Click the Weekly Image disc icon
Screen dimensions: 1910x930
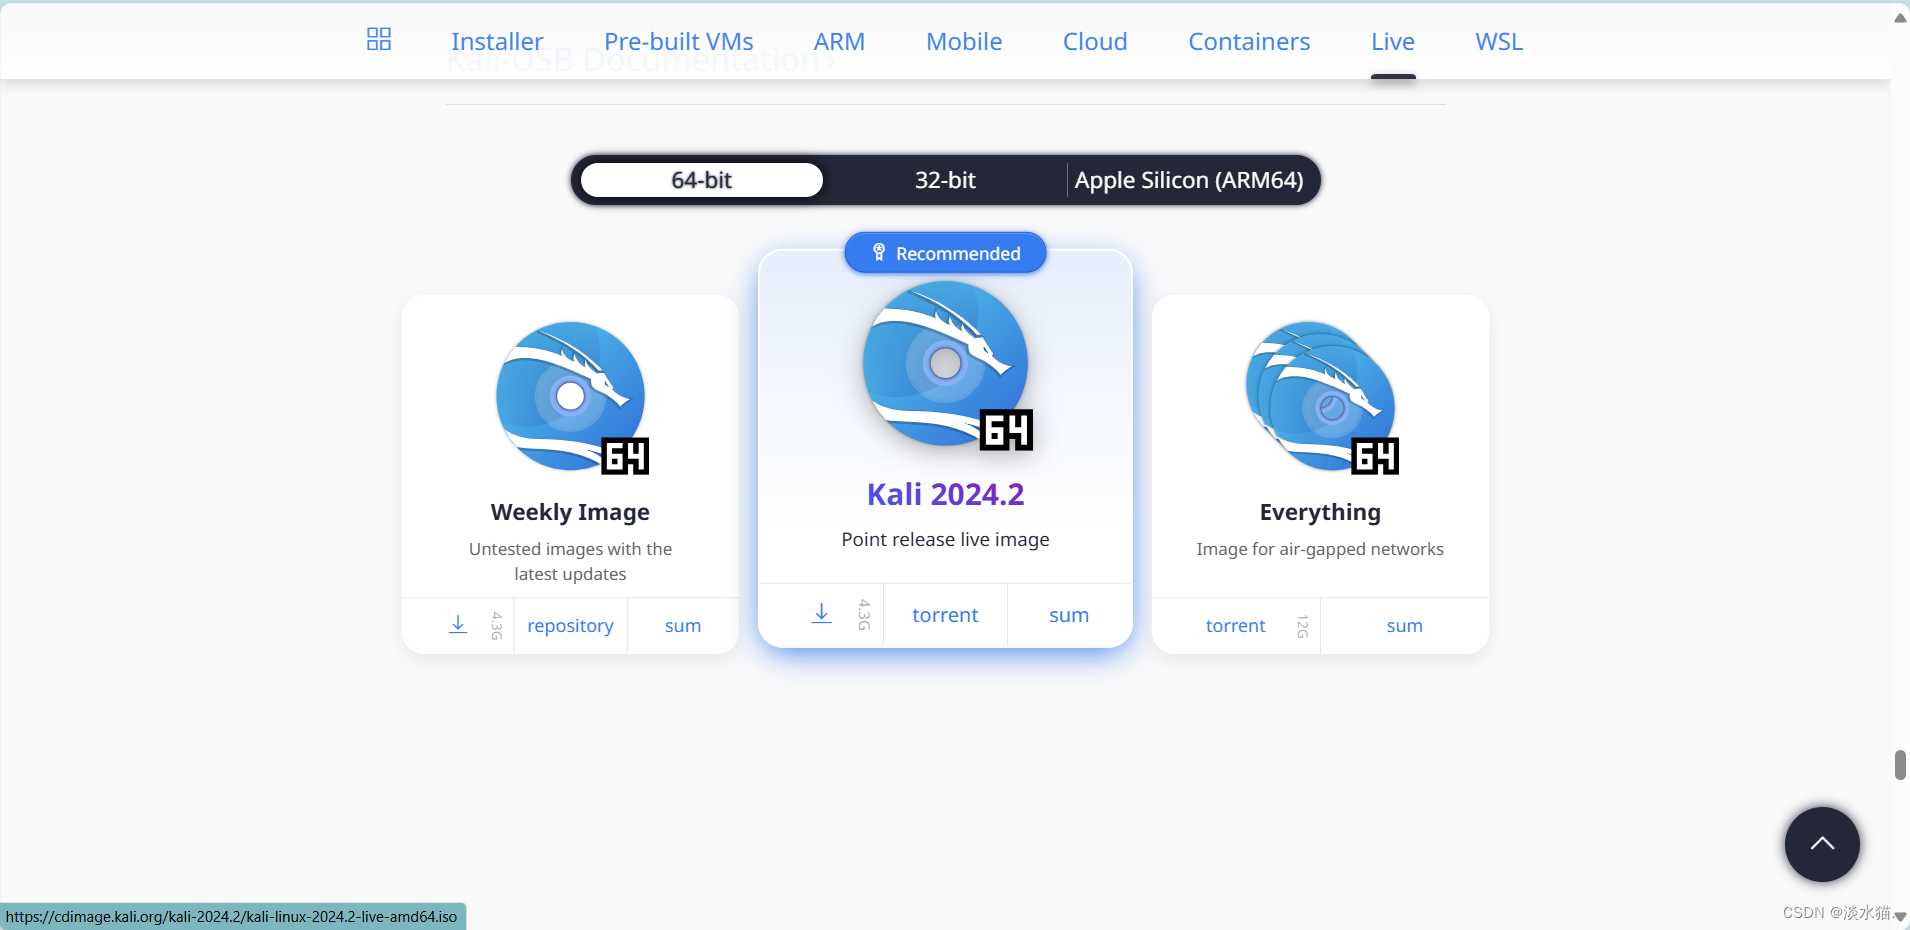coord(573,397)
